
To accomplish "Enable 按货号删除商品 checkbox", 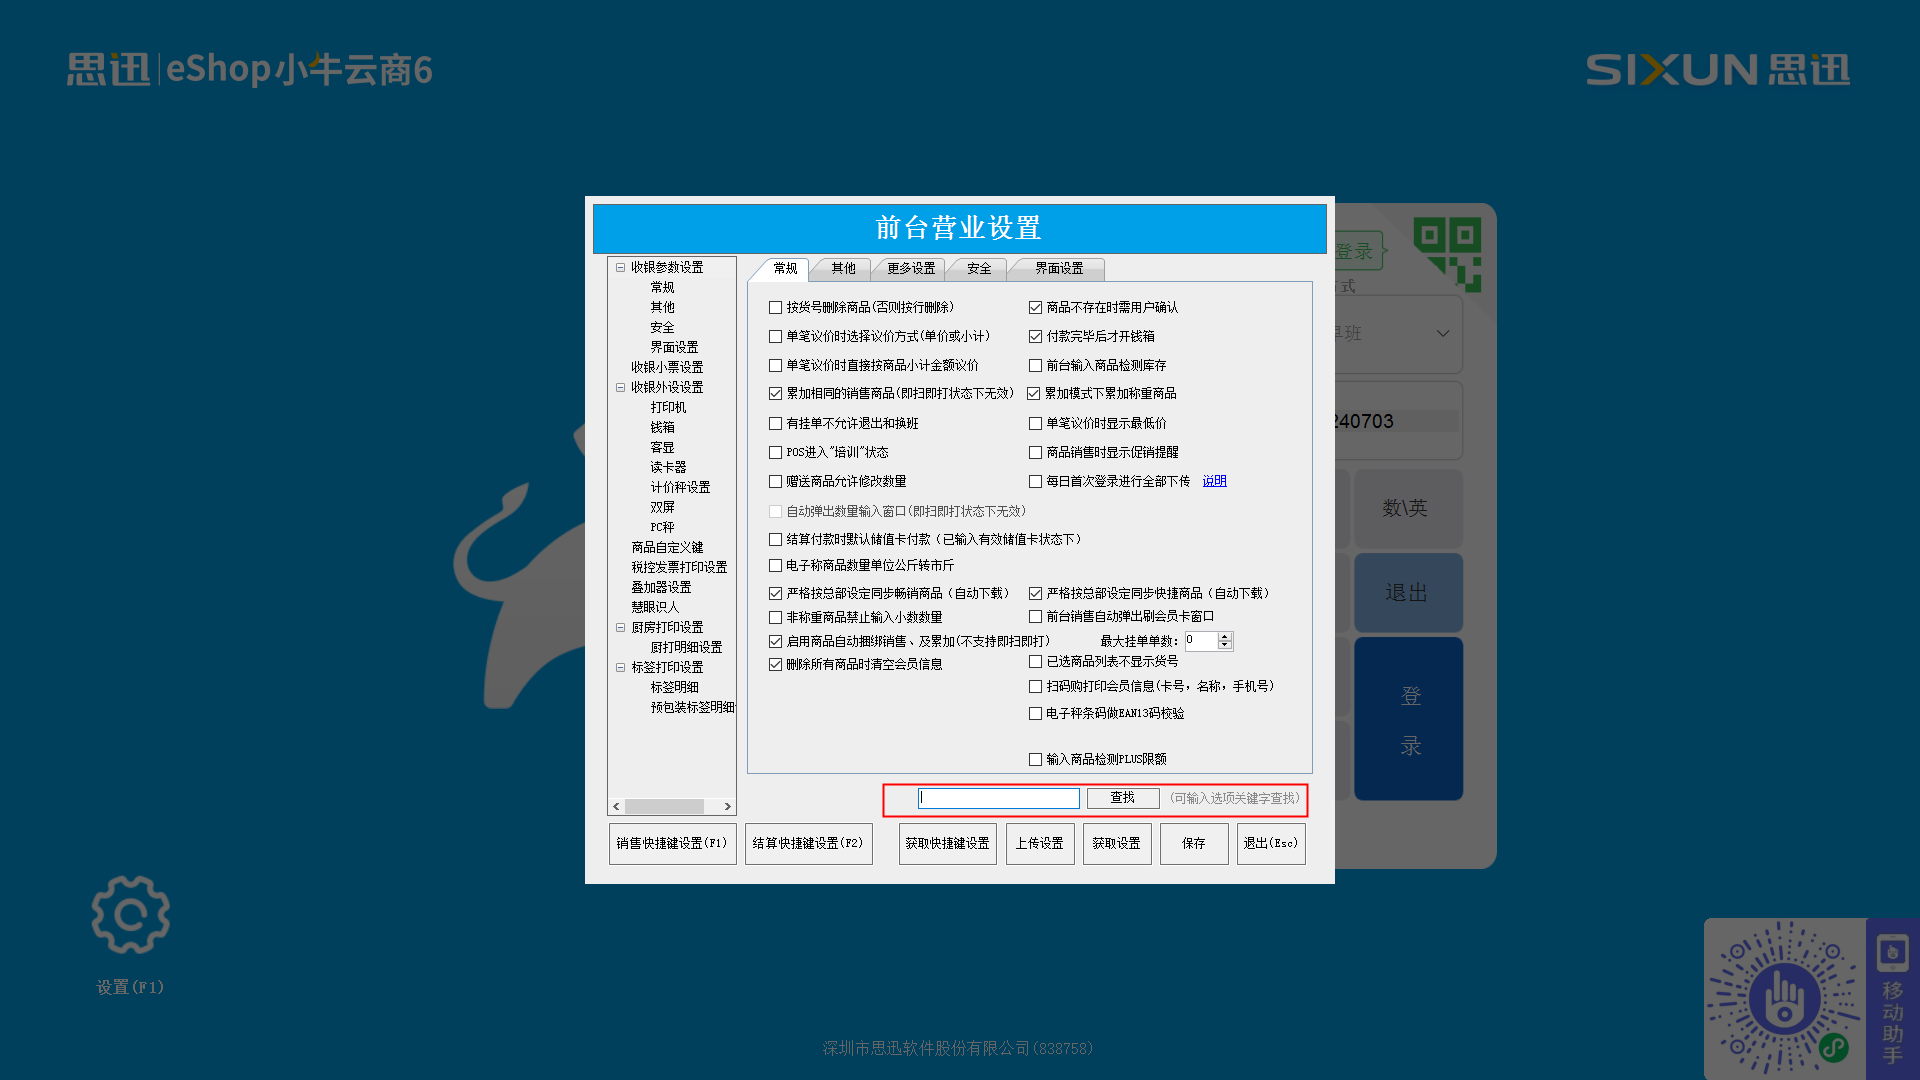I will (x=775, y=307).
